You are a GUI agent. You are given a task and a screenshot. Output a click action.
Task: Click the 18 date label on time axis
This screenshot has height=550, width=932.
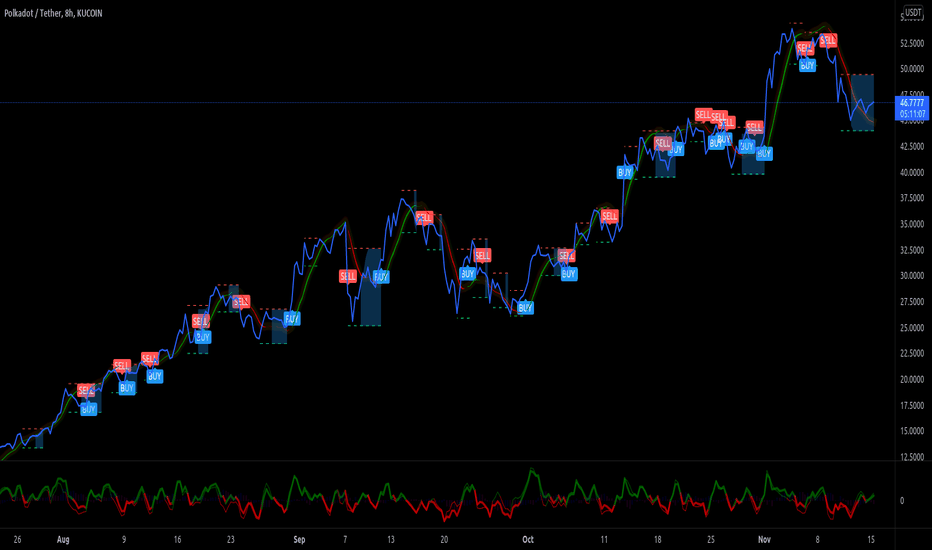click(x=657, y=540)
